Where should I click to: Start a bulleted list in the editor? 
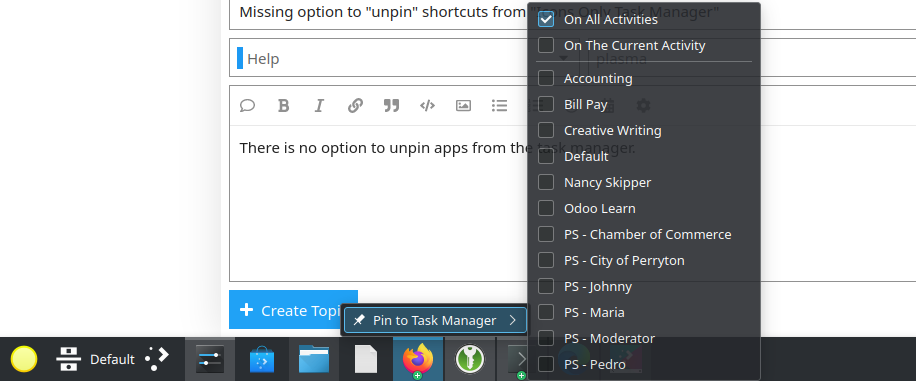pyautogui.click(x=499, y=106)
